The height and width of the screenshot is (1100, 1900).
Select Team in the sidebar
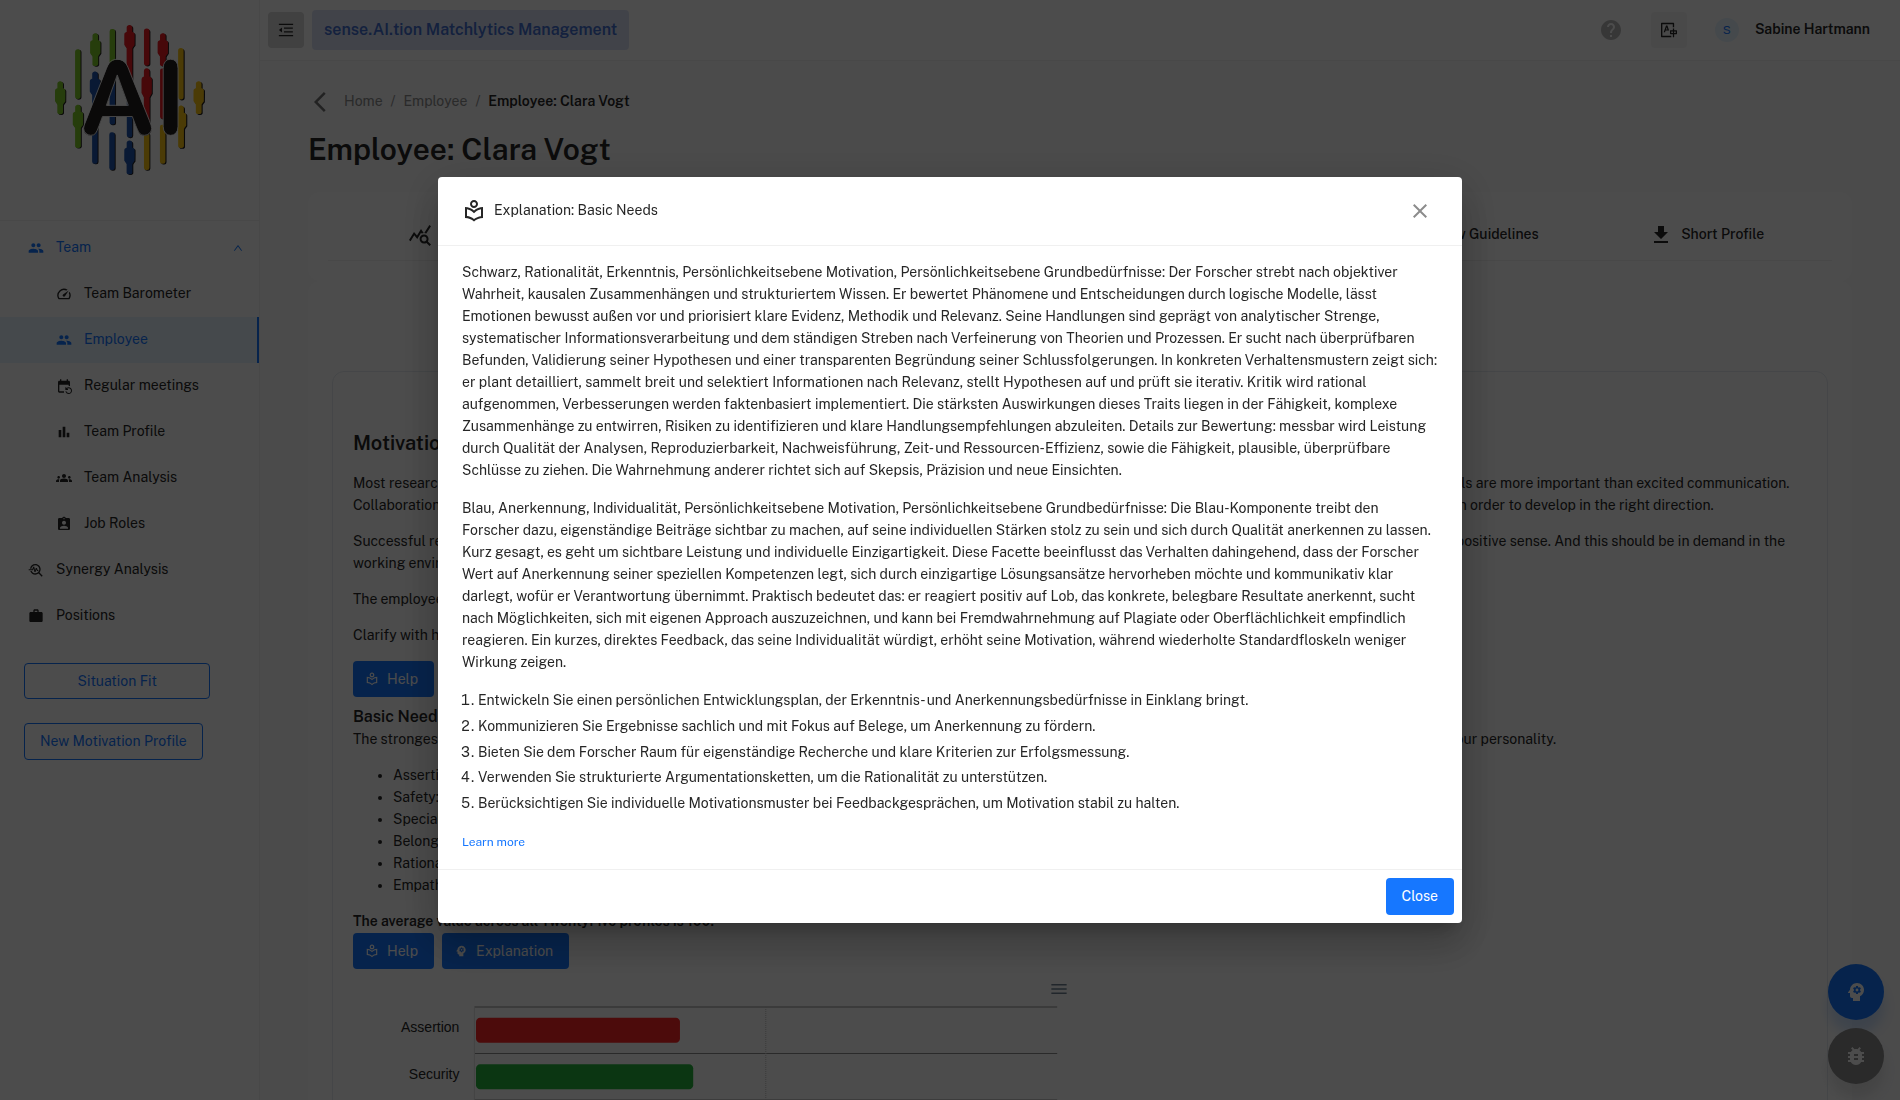coord(73,247)
